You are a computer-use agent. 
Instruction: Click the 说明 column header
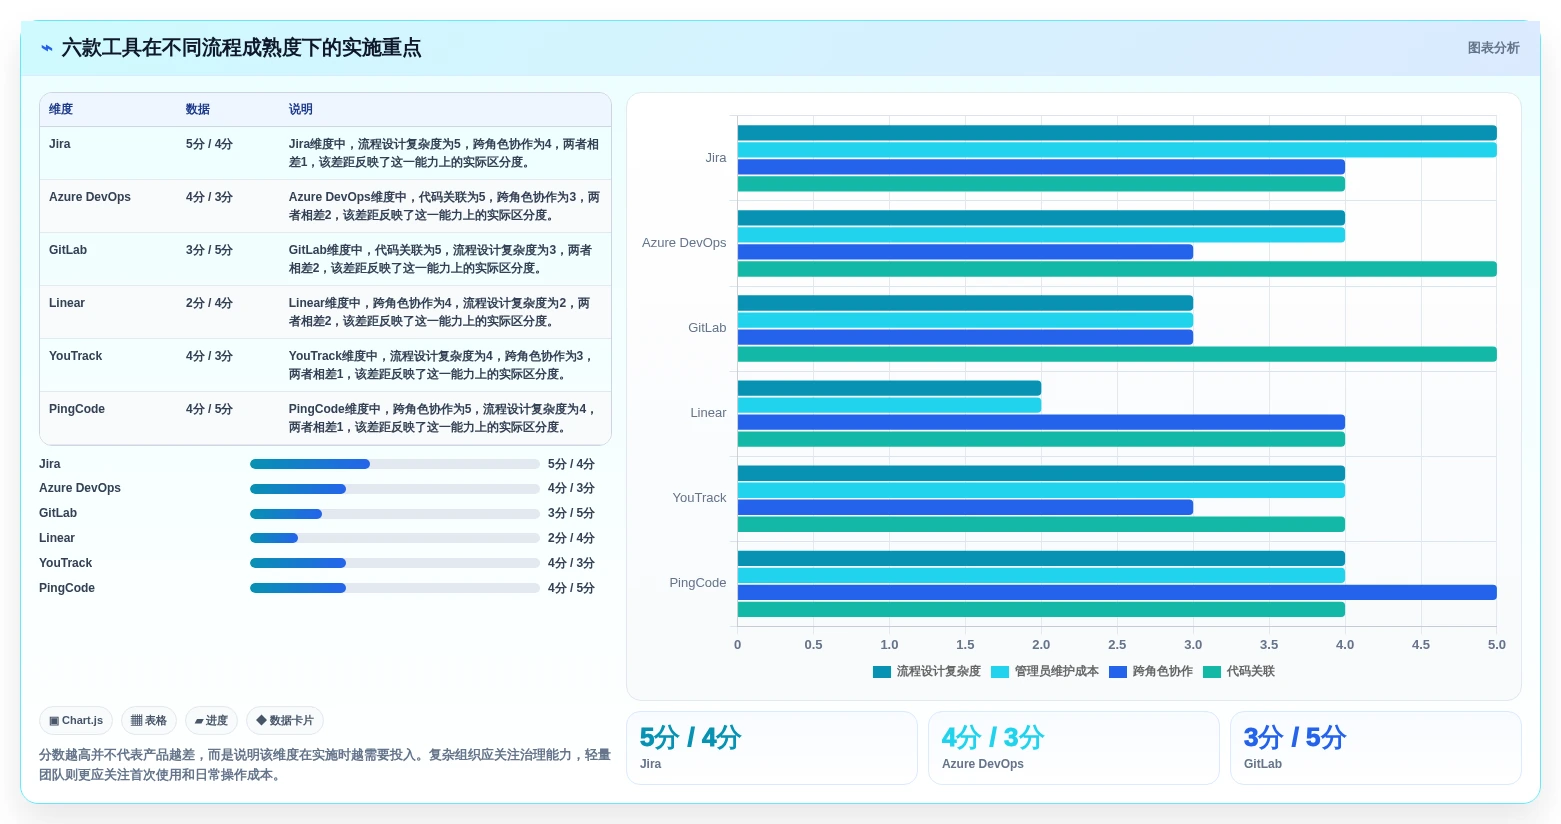click(x=301, y=109)
